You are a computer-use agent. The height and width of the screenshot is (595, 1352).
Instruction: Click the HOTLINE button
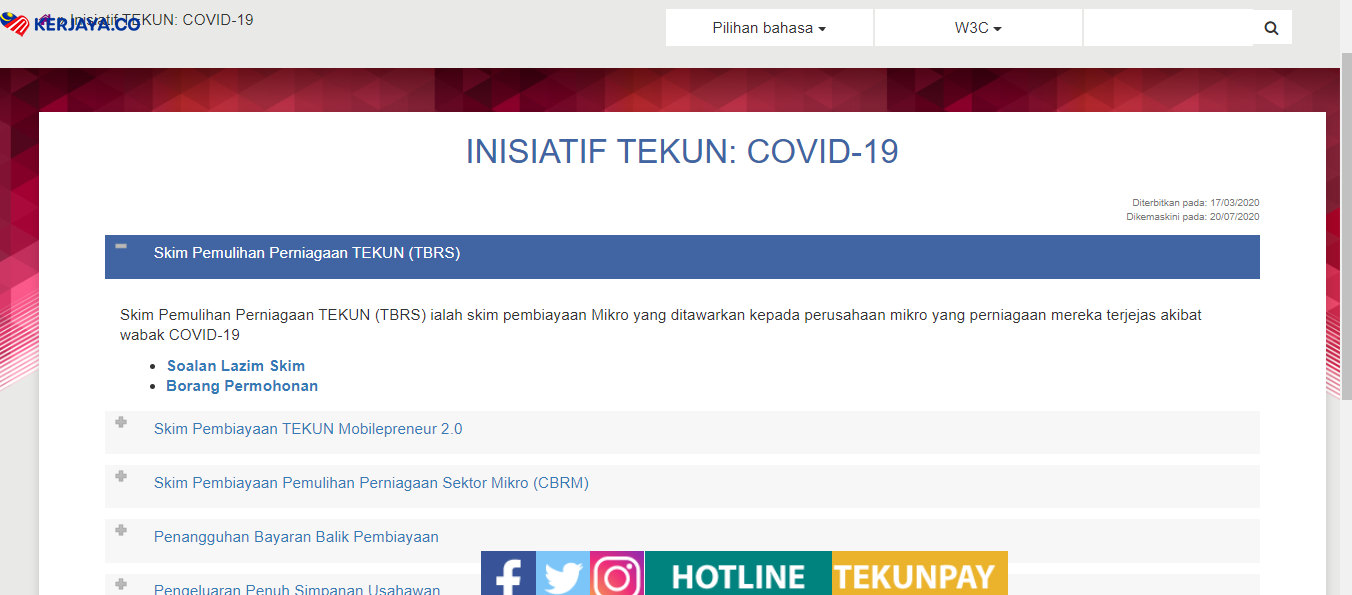[x=738, y=573]
